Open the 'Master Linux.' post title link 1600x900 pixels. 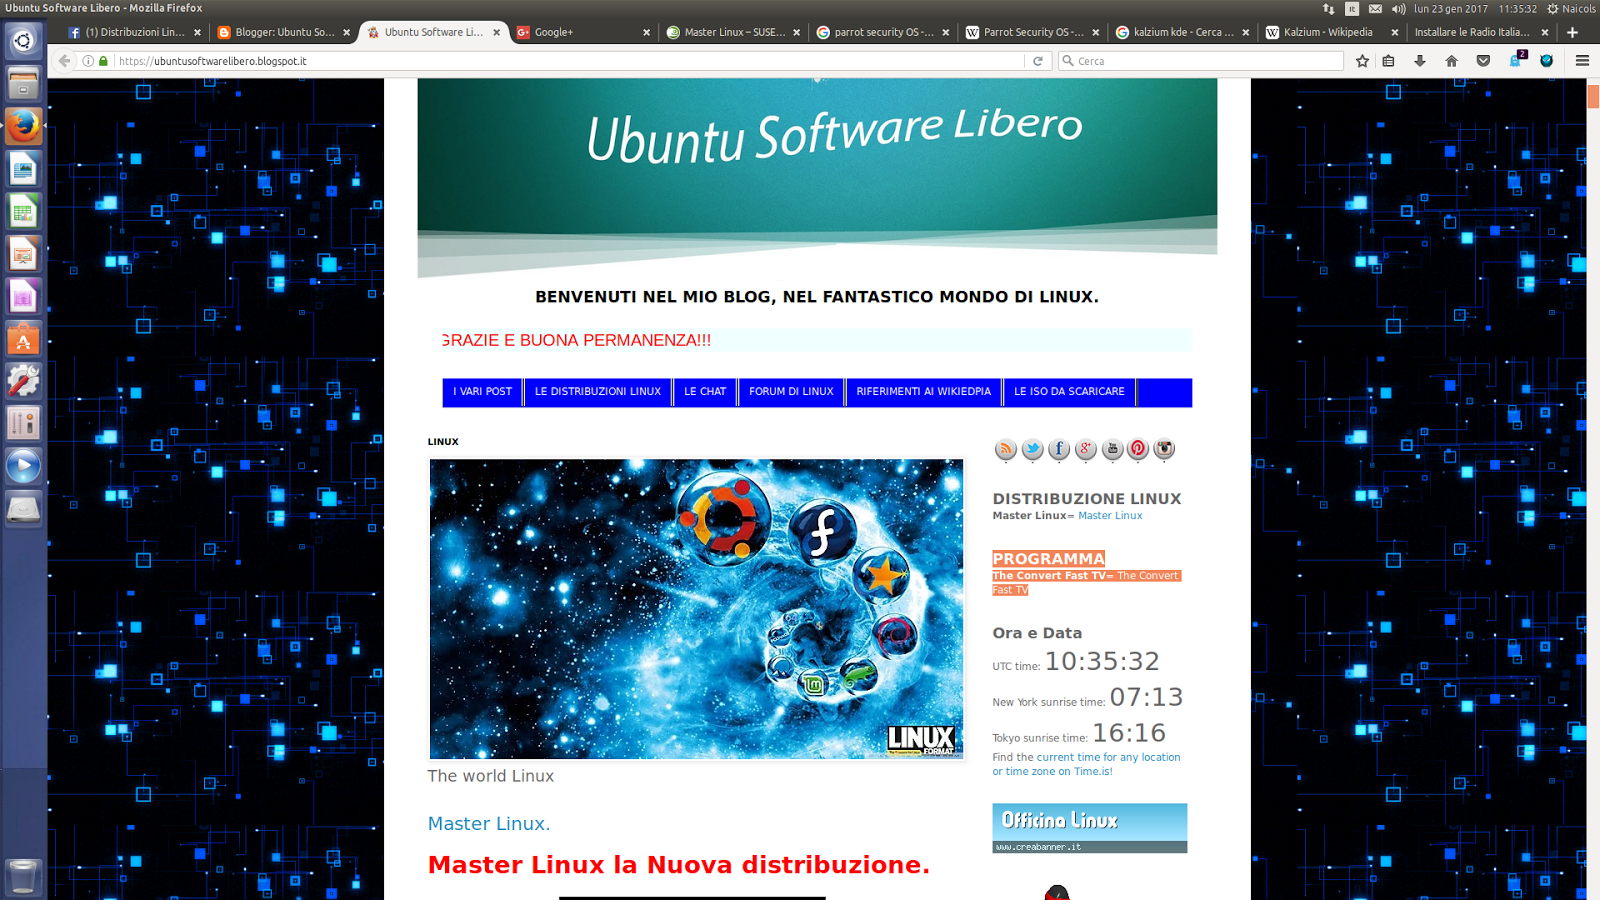[x=489, y=824]
